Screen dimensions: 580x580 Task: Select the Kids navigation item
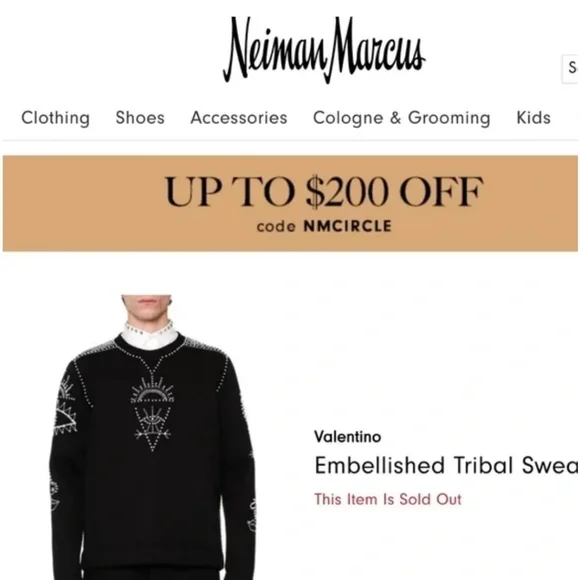tap(533, 118)
